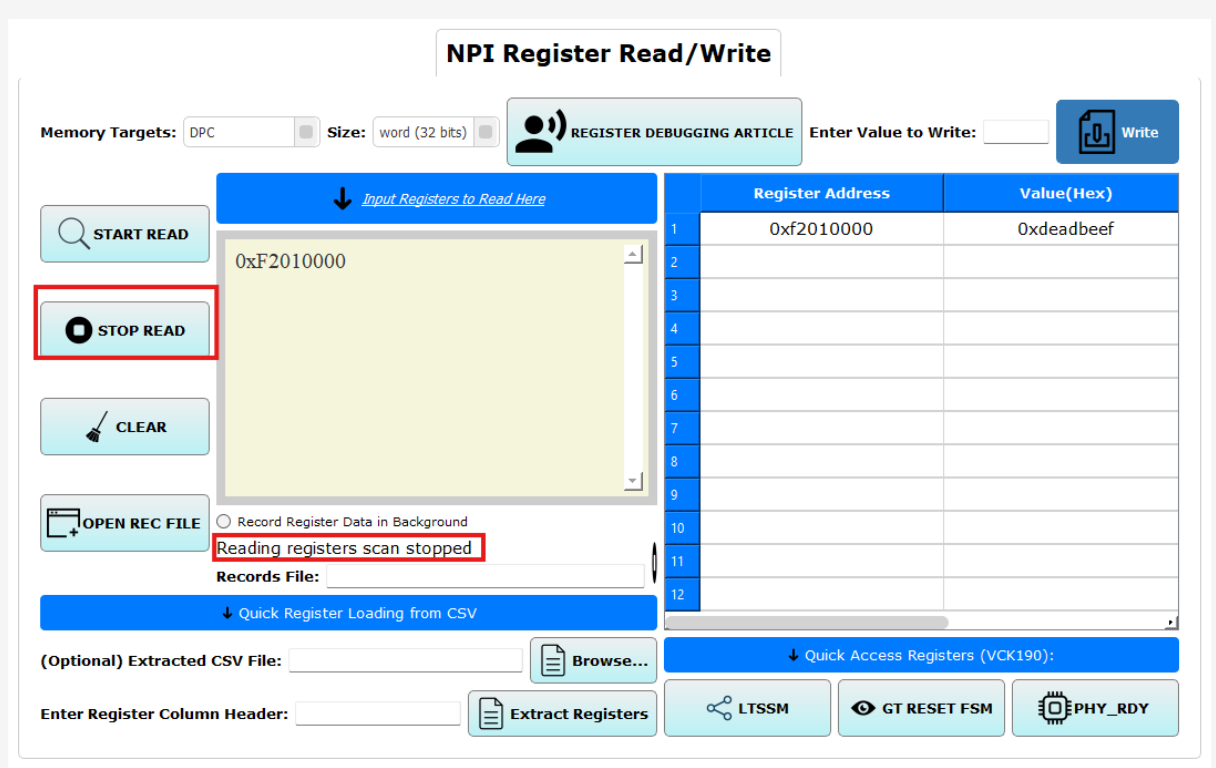Screen dimensions: 1216x768
Task: Click the LTSSM quick access label
Action: coord(764,708)
